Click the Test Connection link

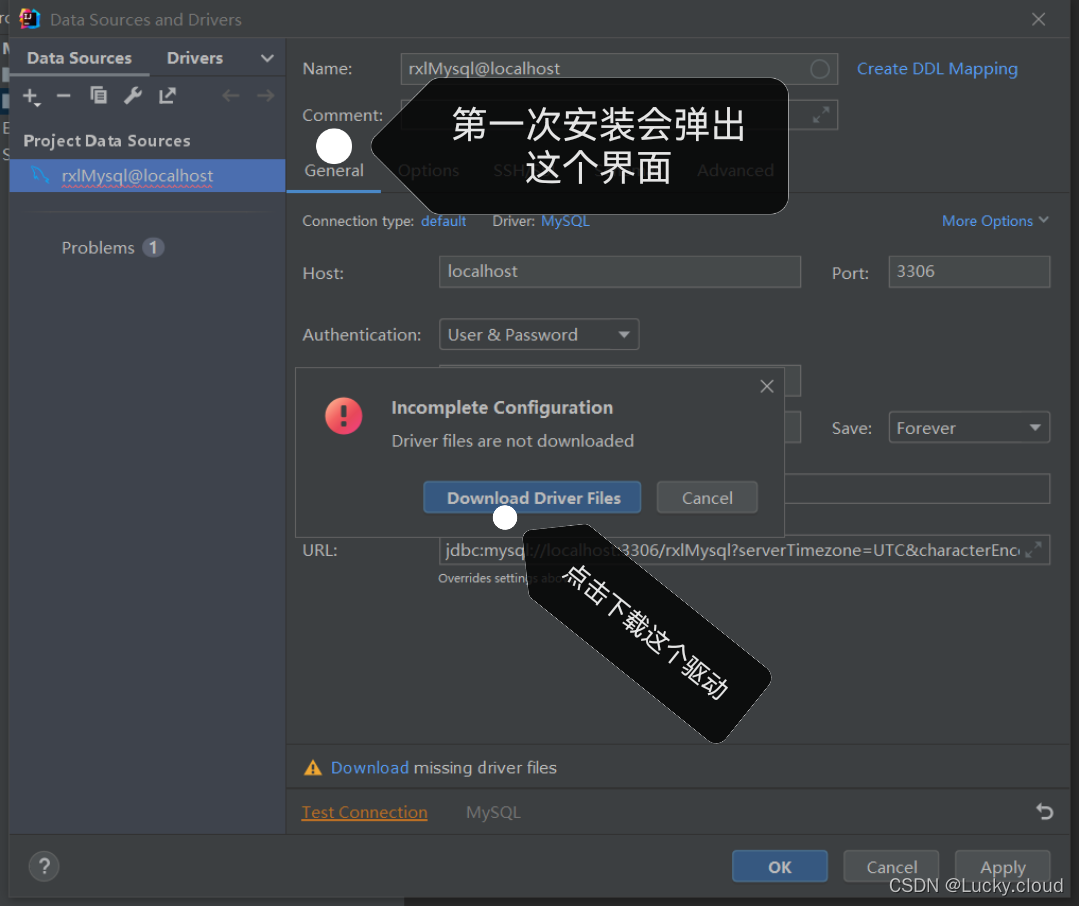coord(365,812)
